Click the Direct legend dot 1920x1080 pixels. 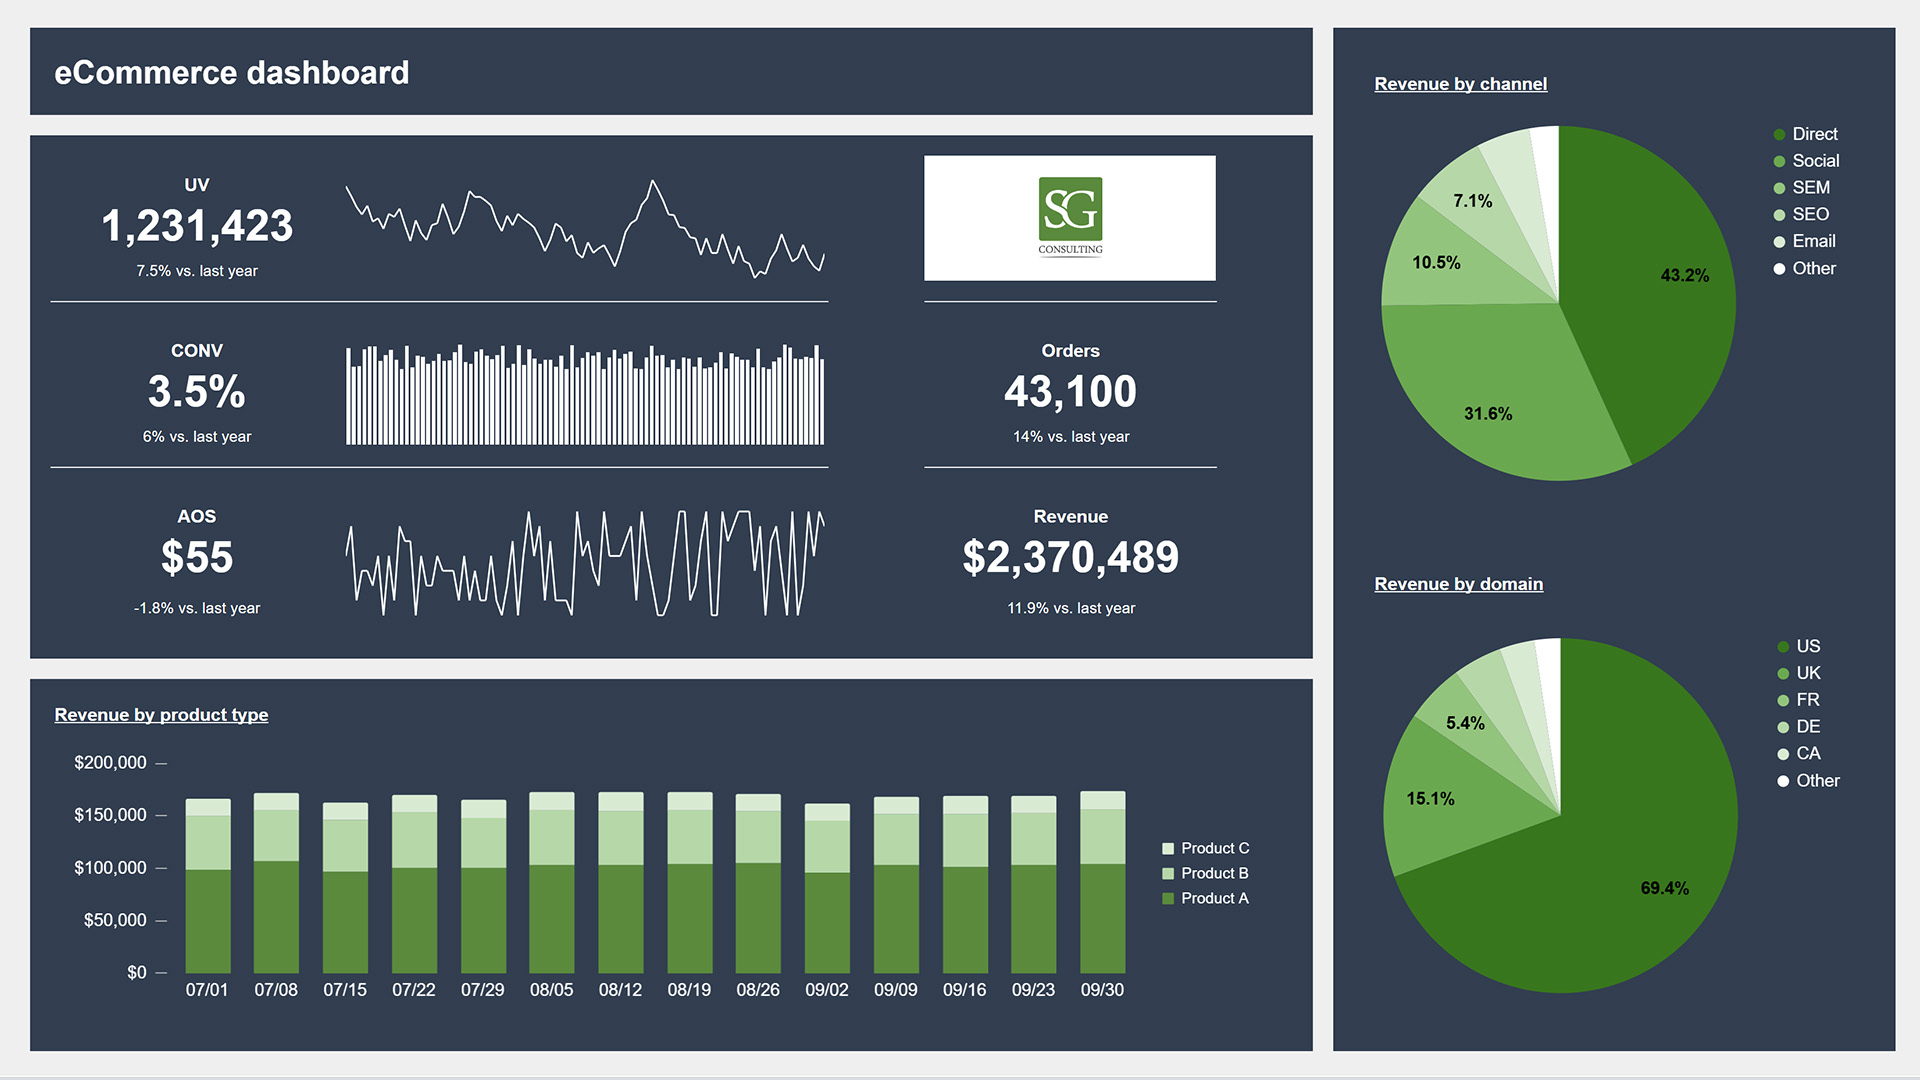tap(1779, 134)
